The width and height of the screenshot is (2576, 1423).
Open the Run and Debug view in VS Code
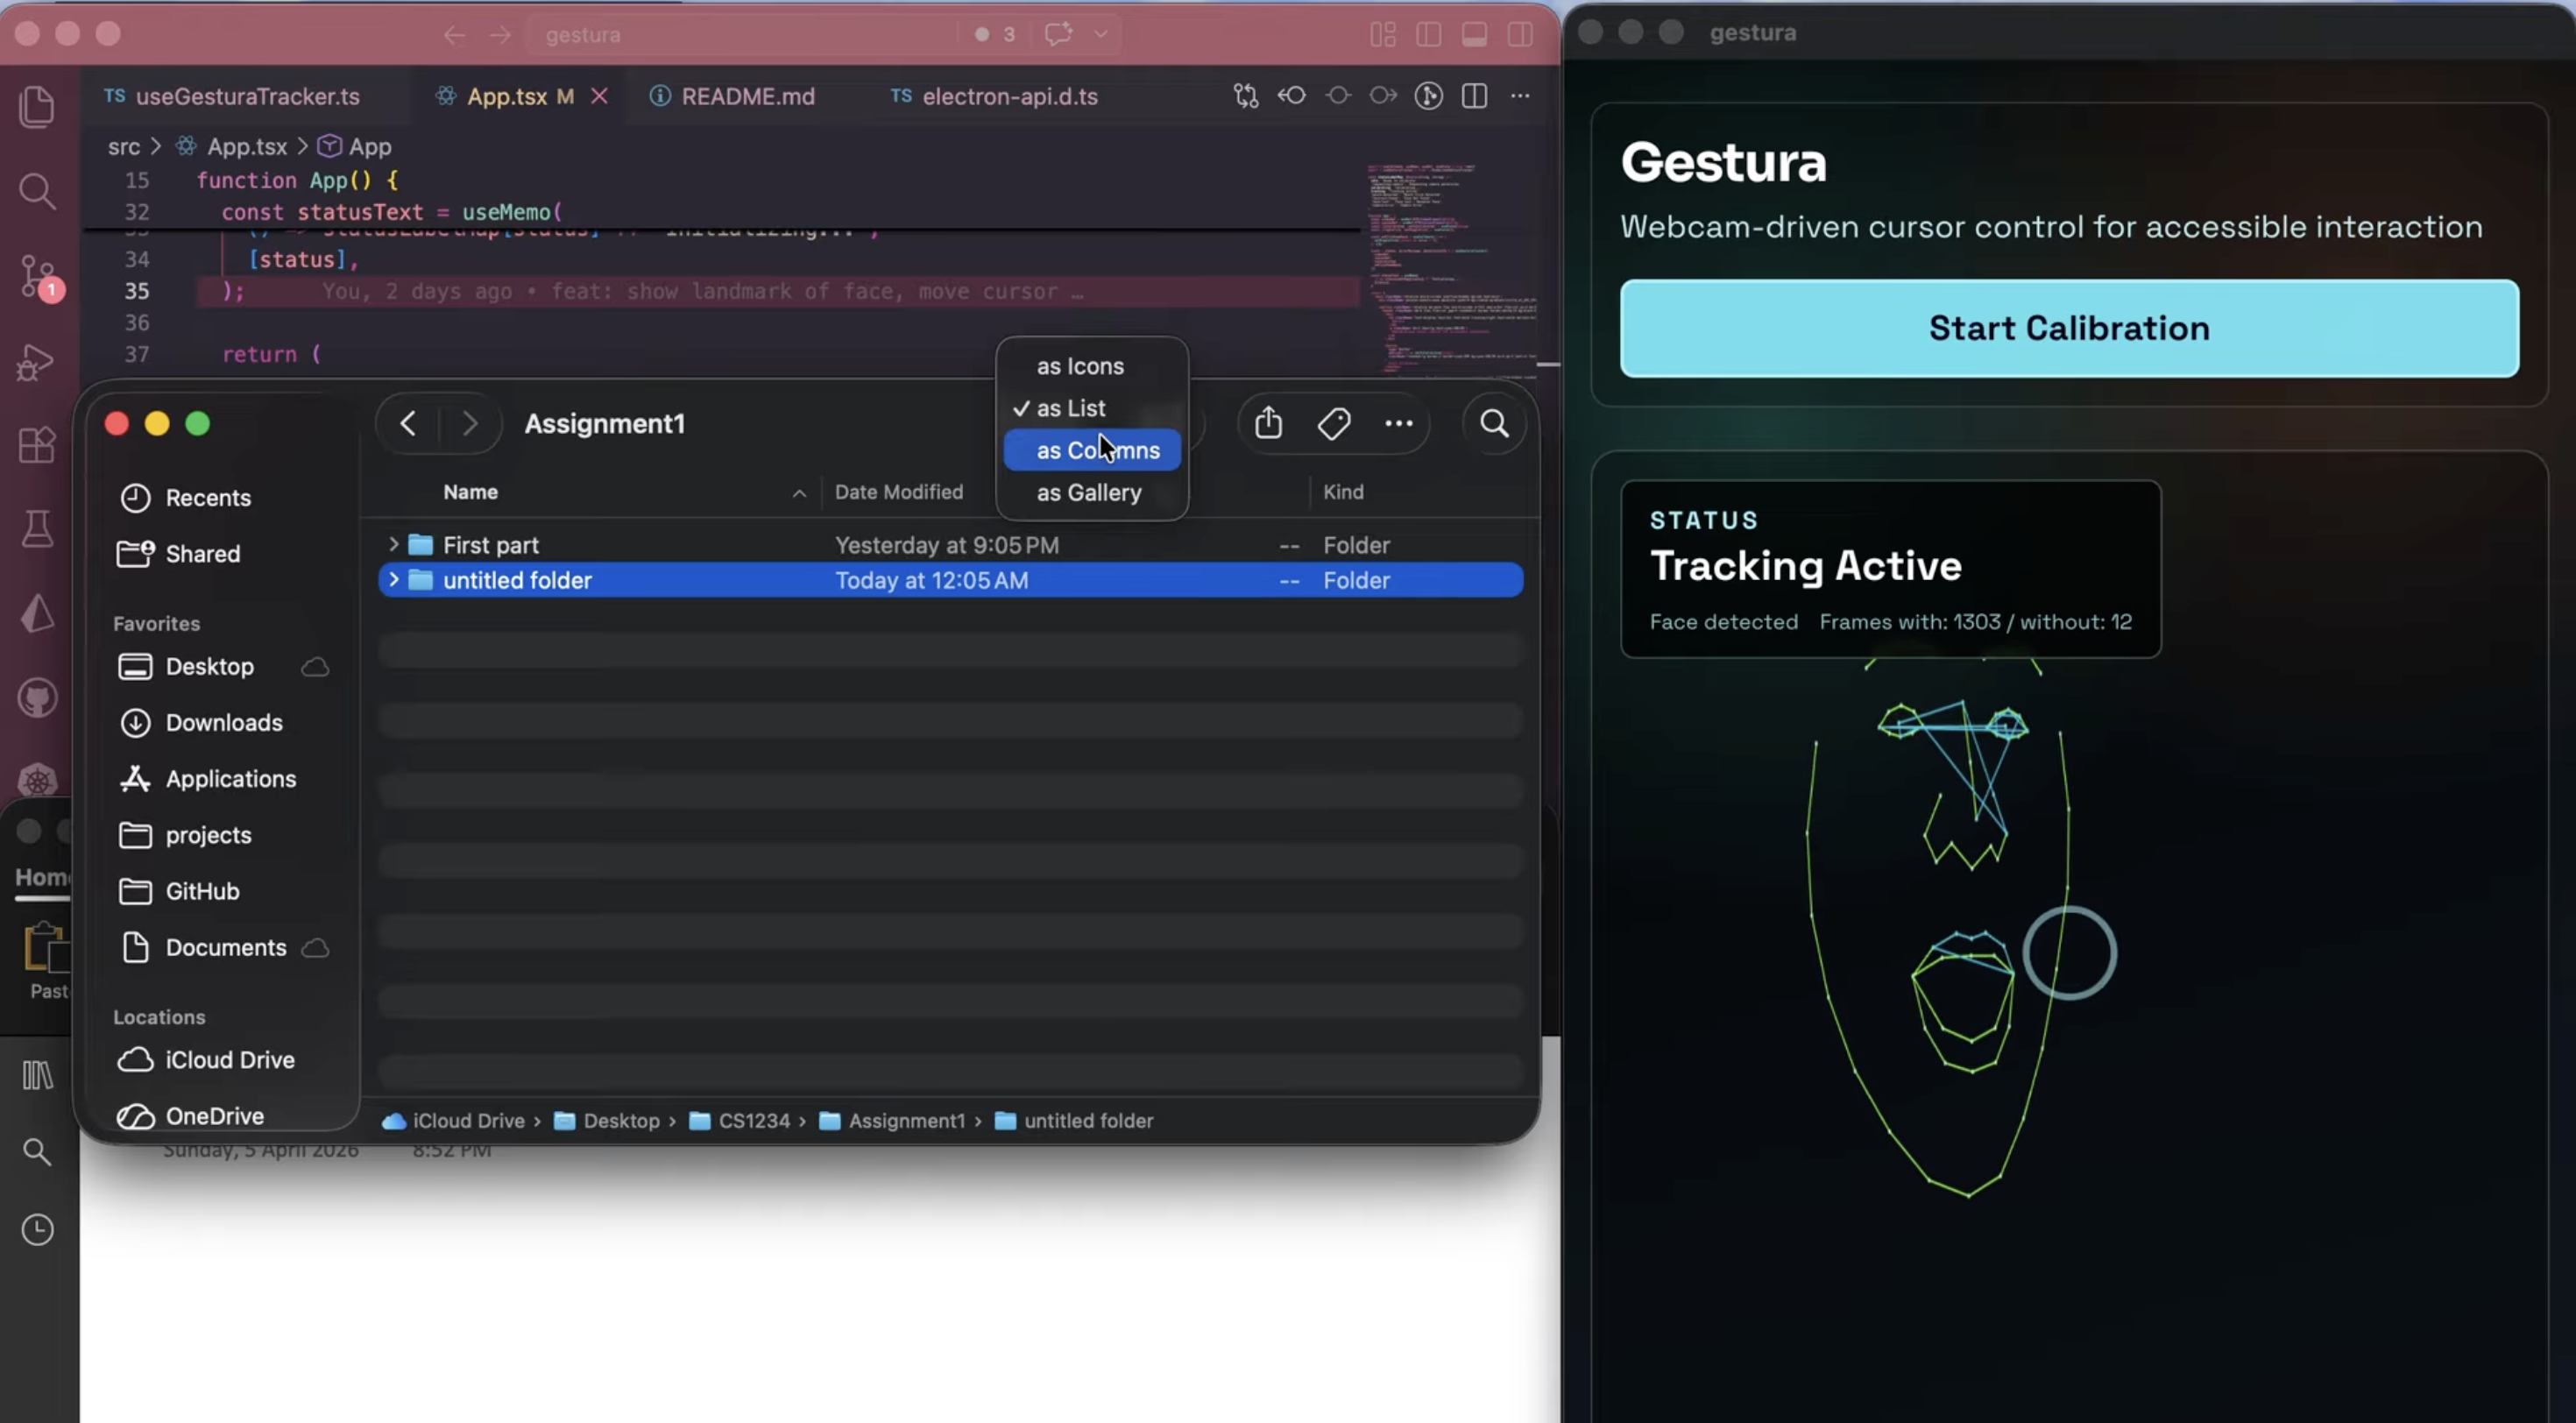click(x=36, y=361)
